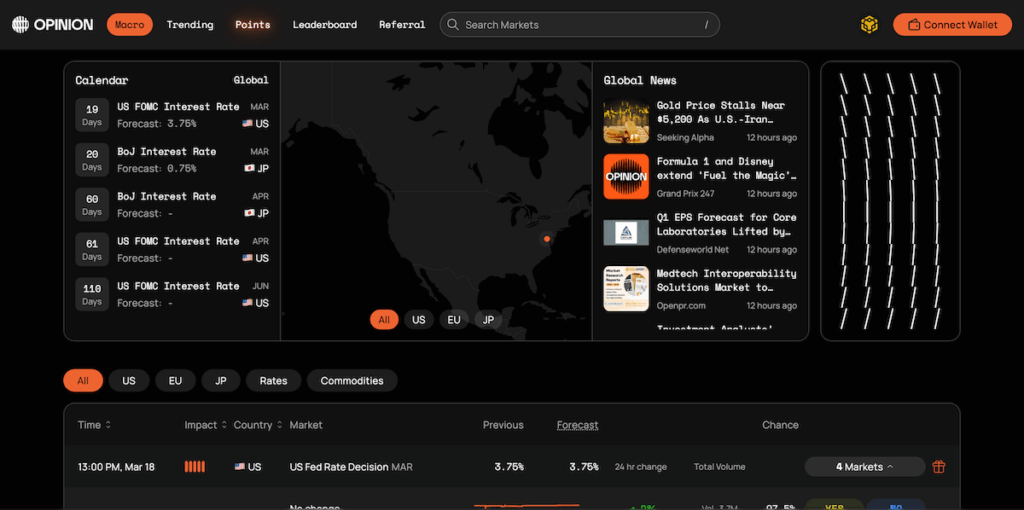Click the Opinion logo icon
The height and width of the screenshot is (510, 1024).
tap(20, 24)
